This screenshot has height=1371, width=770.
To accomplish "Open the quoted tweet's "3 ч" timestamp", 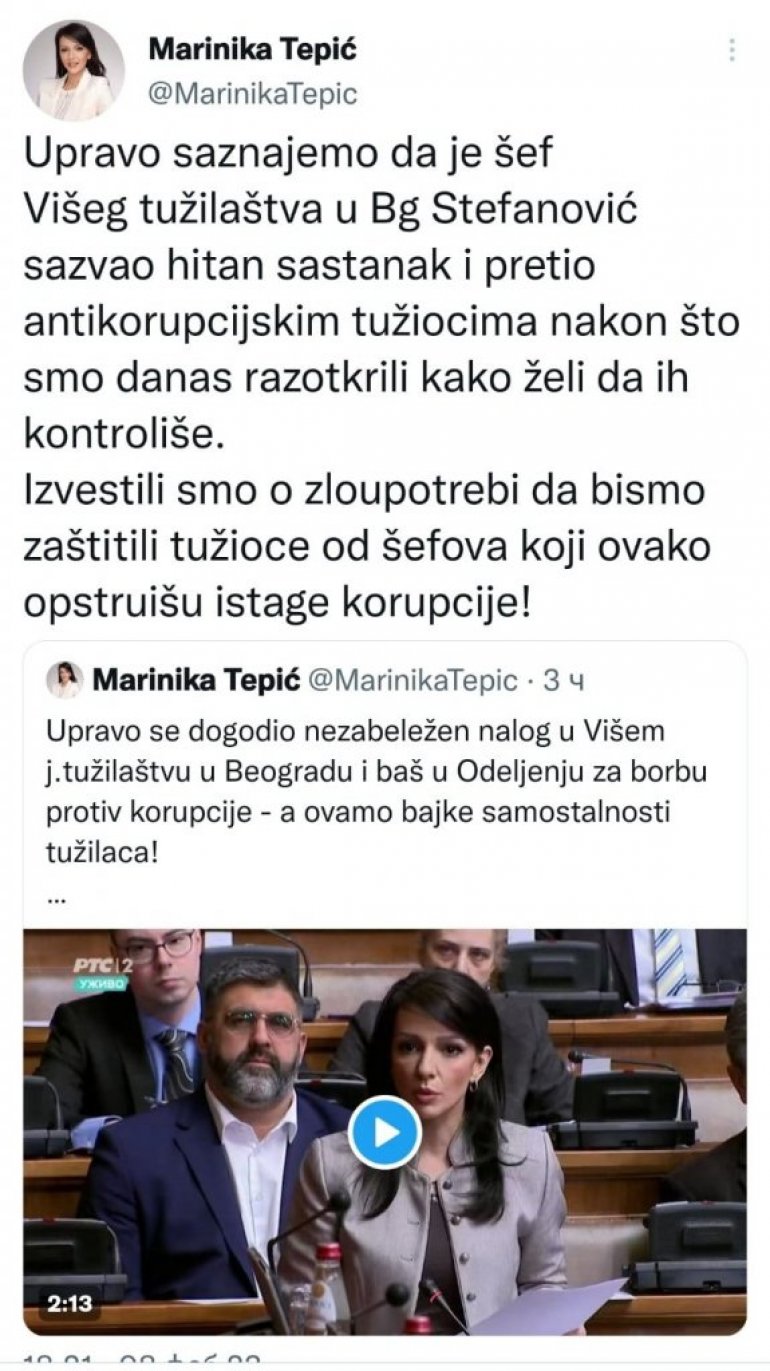I will point(562,681).
